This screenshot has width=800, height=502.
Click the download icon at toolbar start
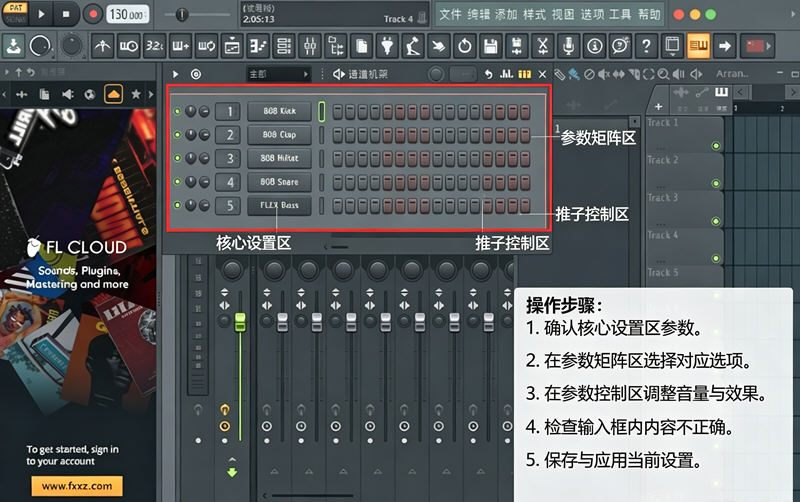pyautogui.click(x=14, y=46)
